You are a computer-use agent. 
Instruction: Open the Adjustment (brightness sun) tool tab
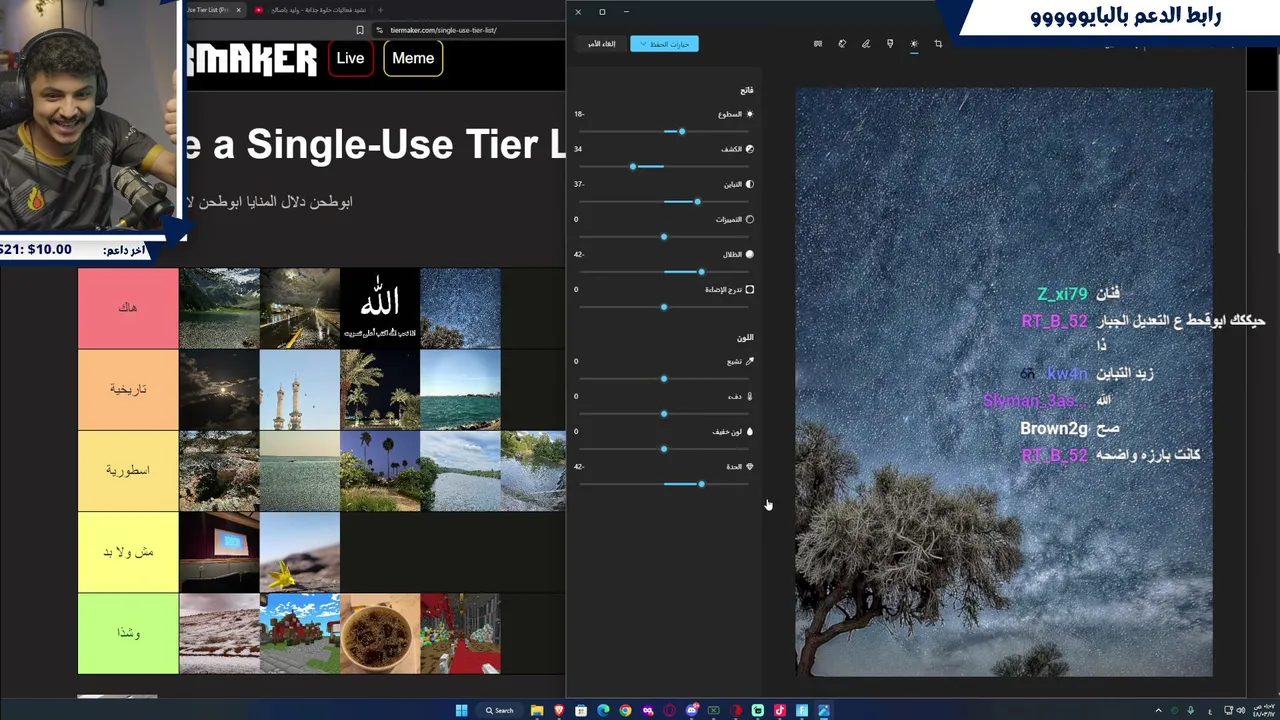pos(914,44)
